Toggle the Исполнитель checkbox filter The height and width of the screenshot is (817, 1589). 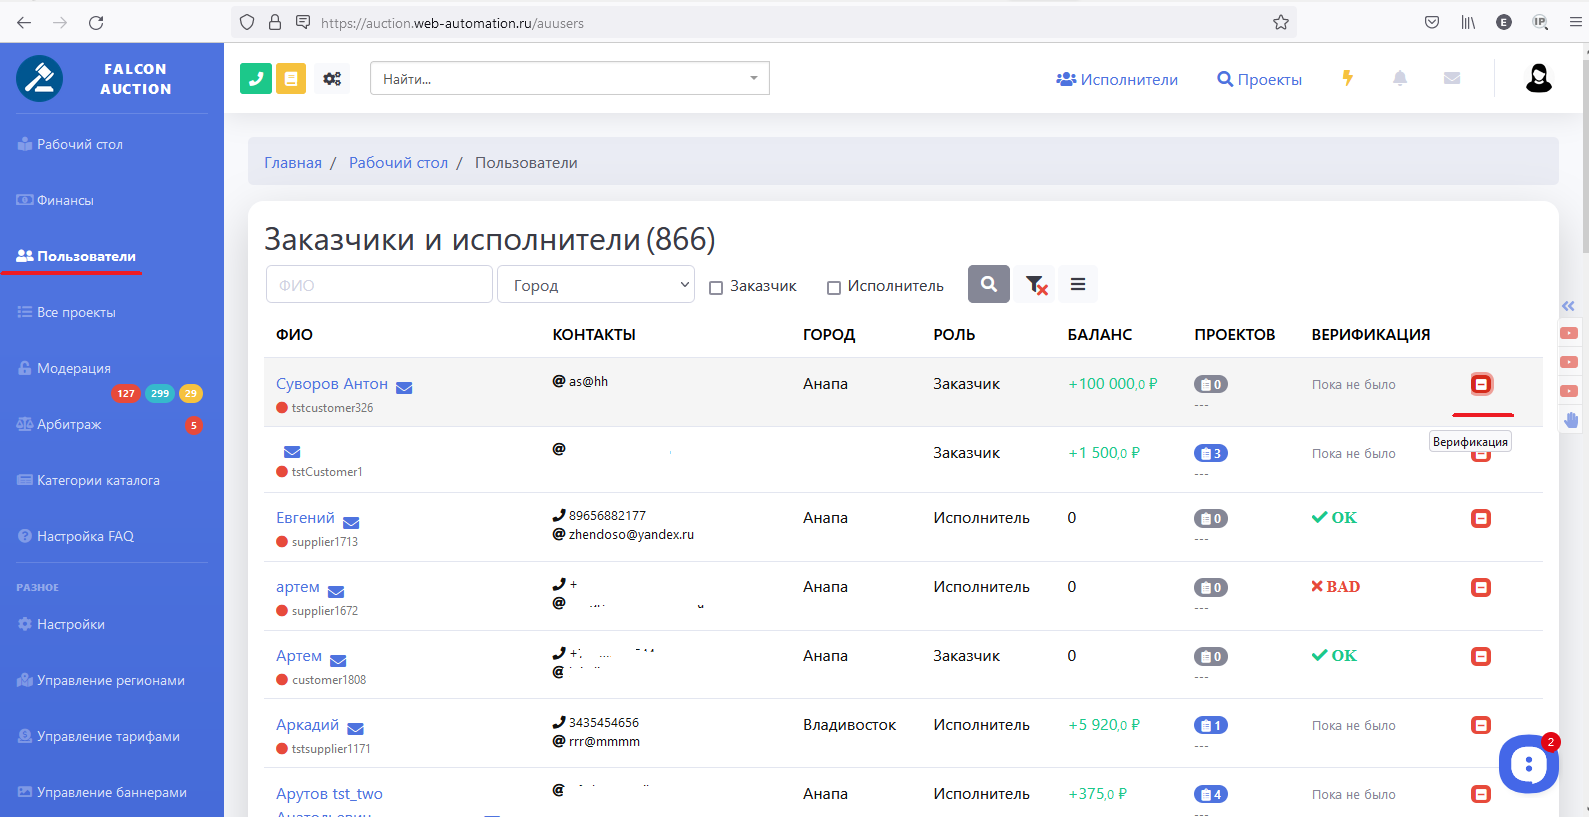tap(834, 288)
